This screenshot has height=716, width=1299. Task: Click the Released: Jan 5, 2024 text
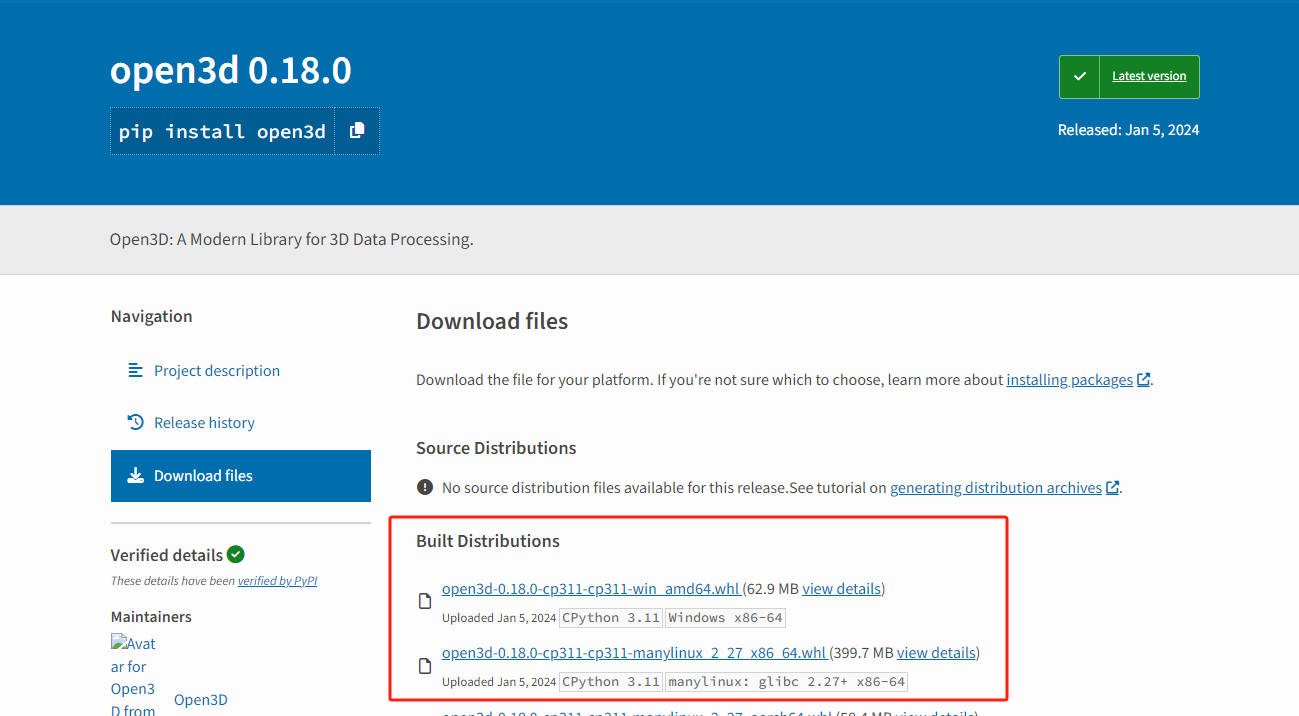click(1128, 130)
